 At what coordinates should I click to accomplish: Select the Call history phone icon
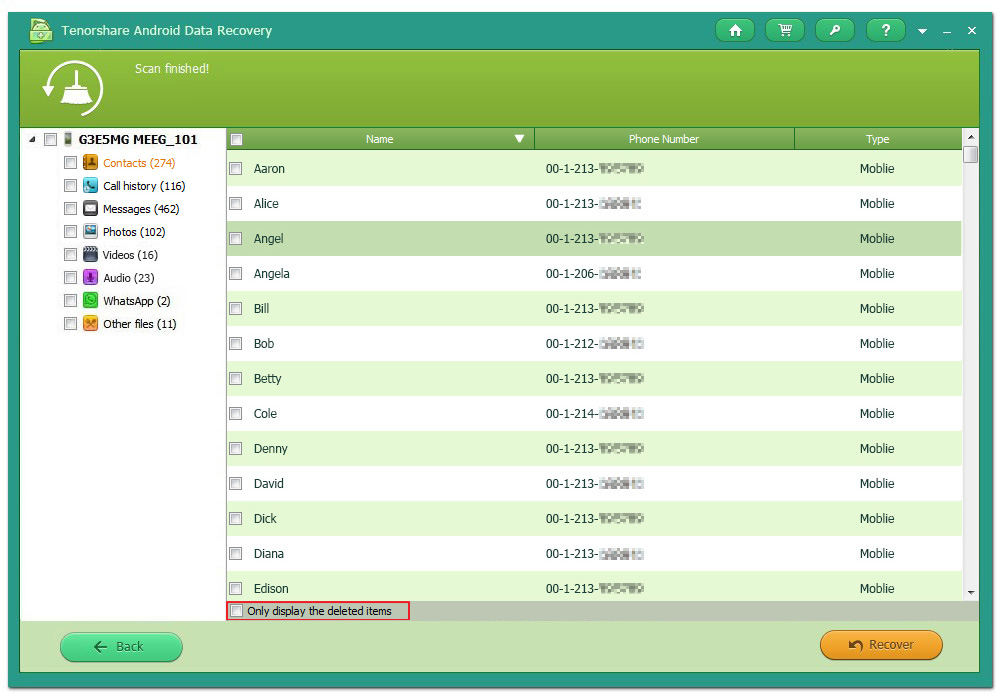90,186
